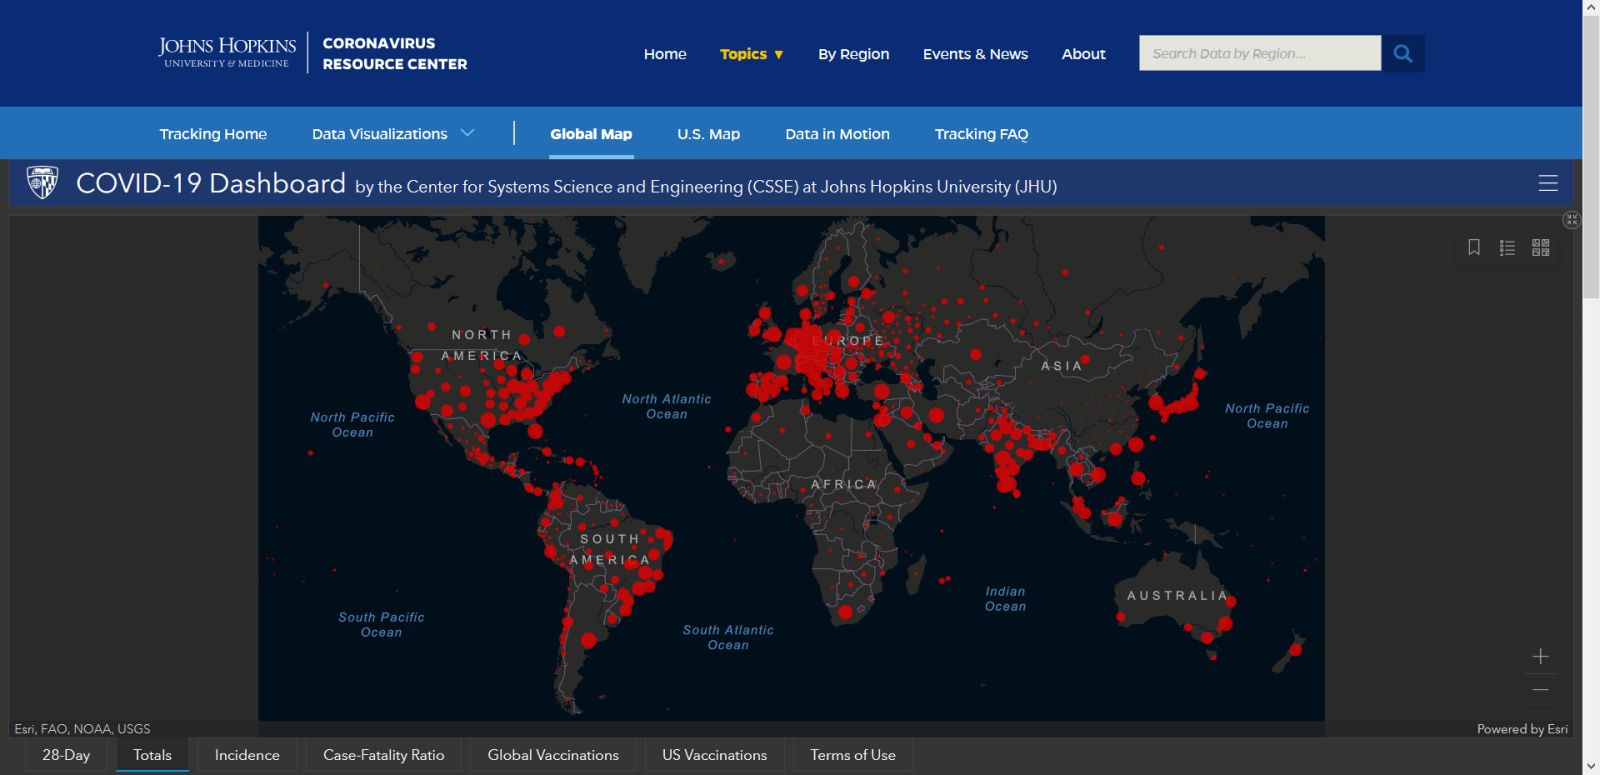Click the Search Data by Region field
The width and height of the screenshot is (1600, 775).
tap(1259, 54)
